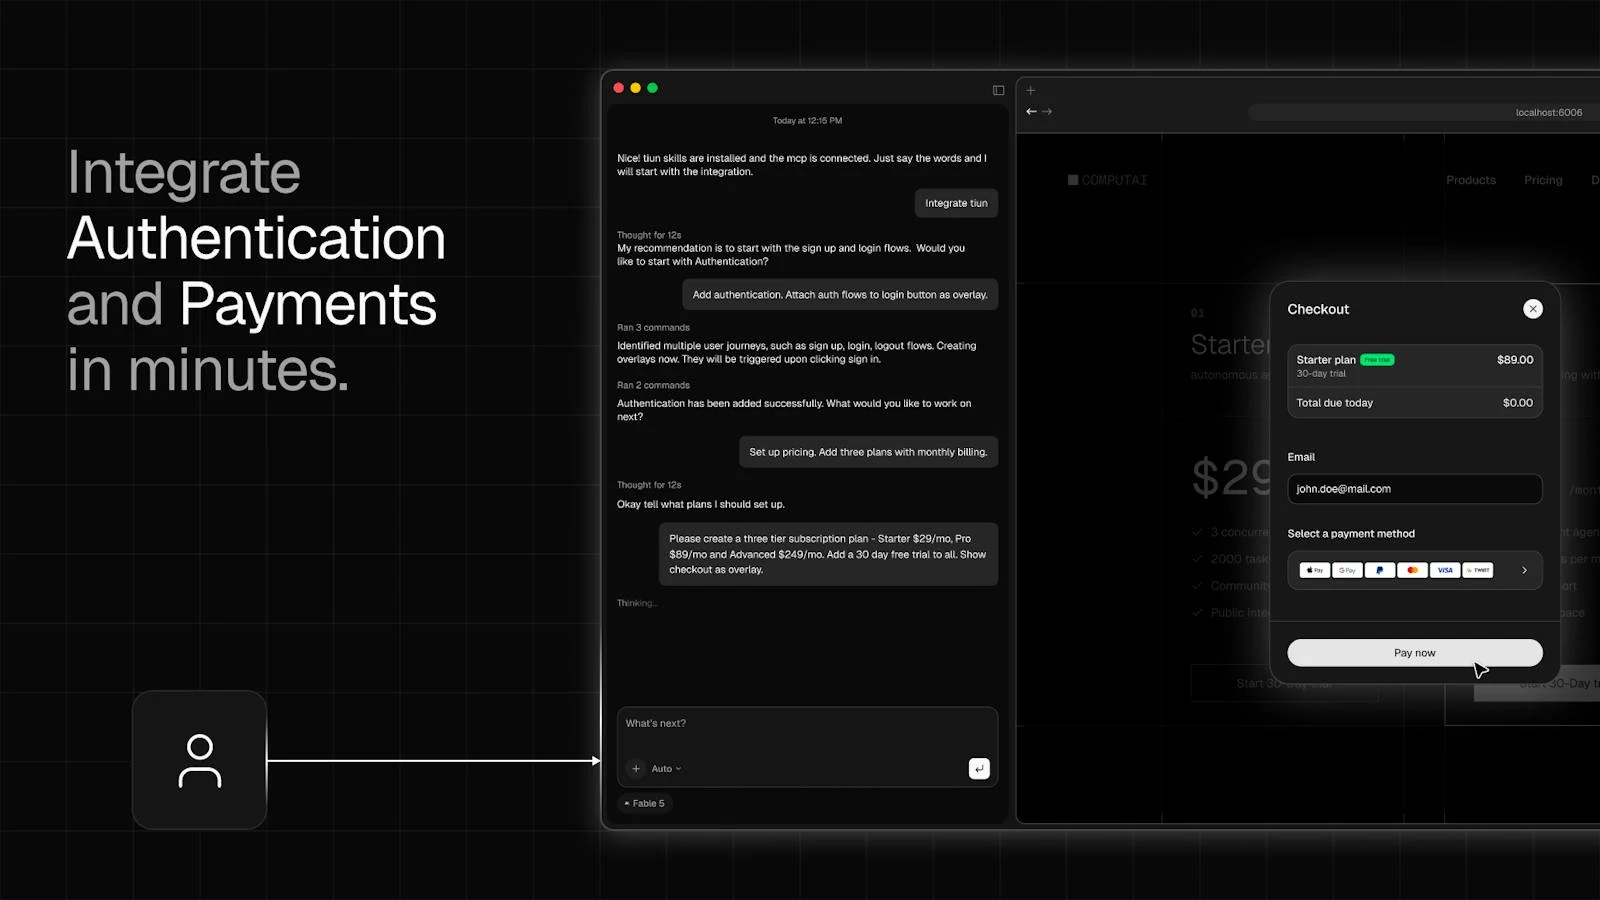The width and height of the screenshot is (1600, 900).
Task: Click the localhost:6006 address bar
Action: click(x=1424, y=113)
